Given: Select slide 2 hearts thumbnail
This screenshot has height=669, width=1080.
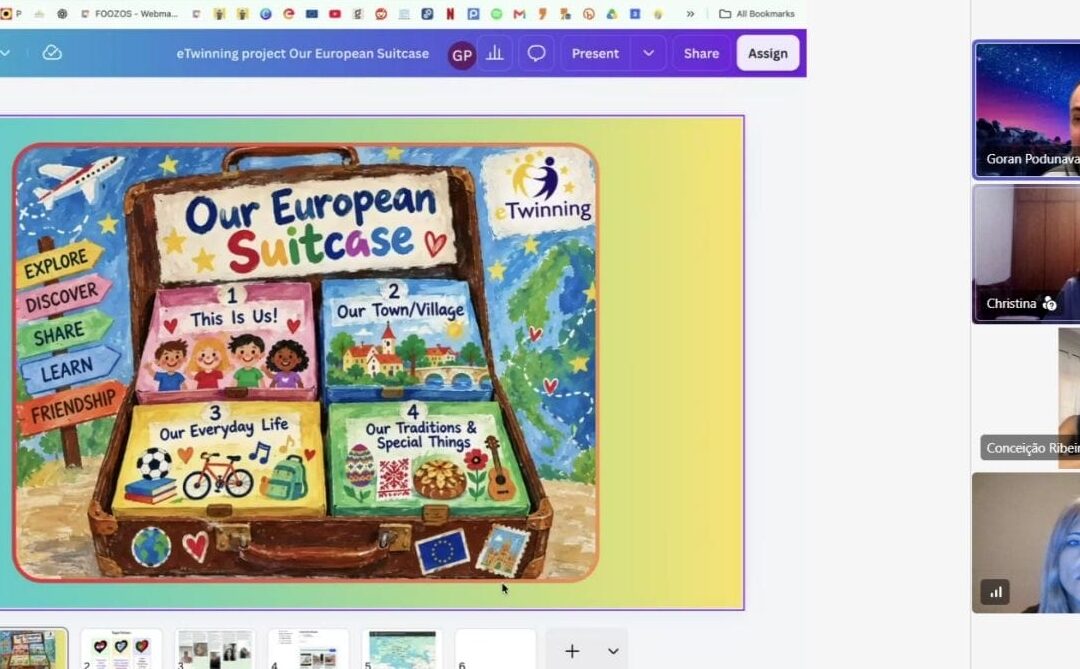Looking at the screenshot, I should coord(121,649).
